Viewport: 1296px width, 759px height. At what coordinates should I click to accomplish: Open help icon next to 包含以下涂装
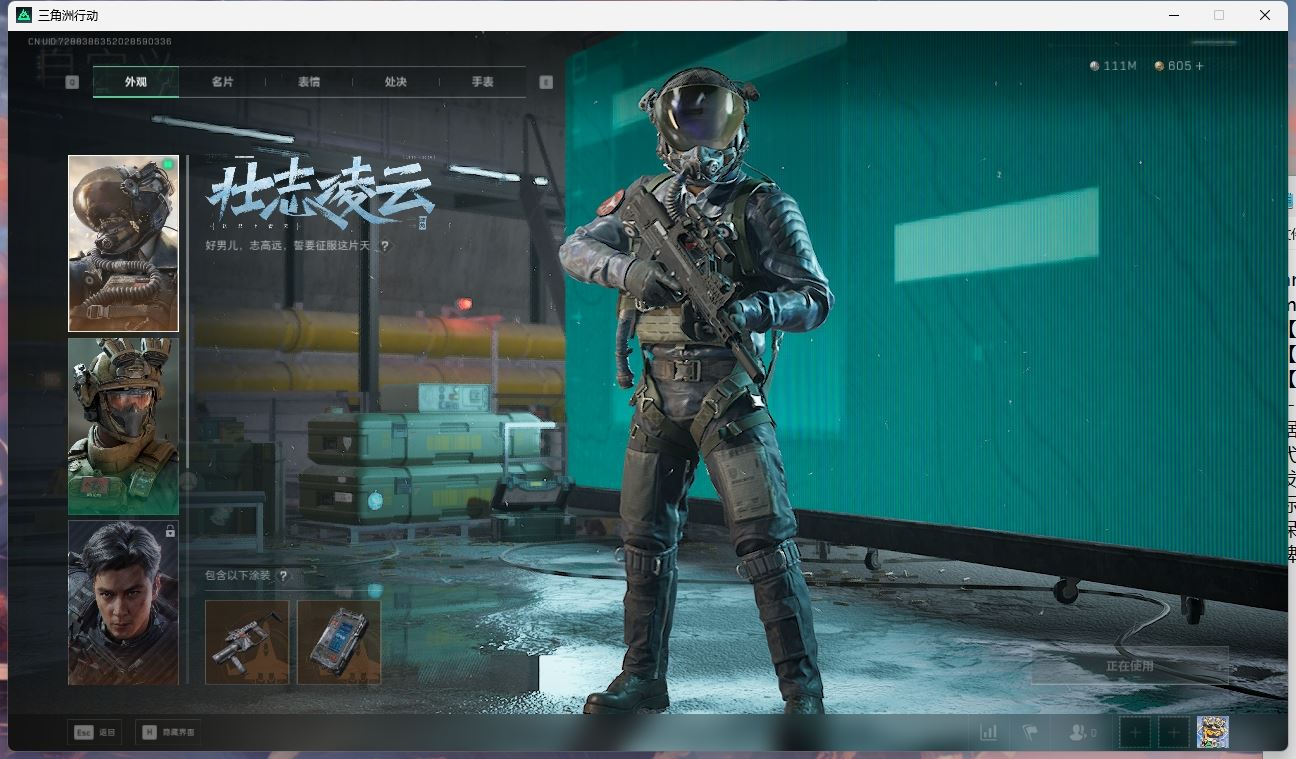(284, 576)
